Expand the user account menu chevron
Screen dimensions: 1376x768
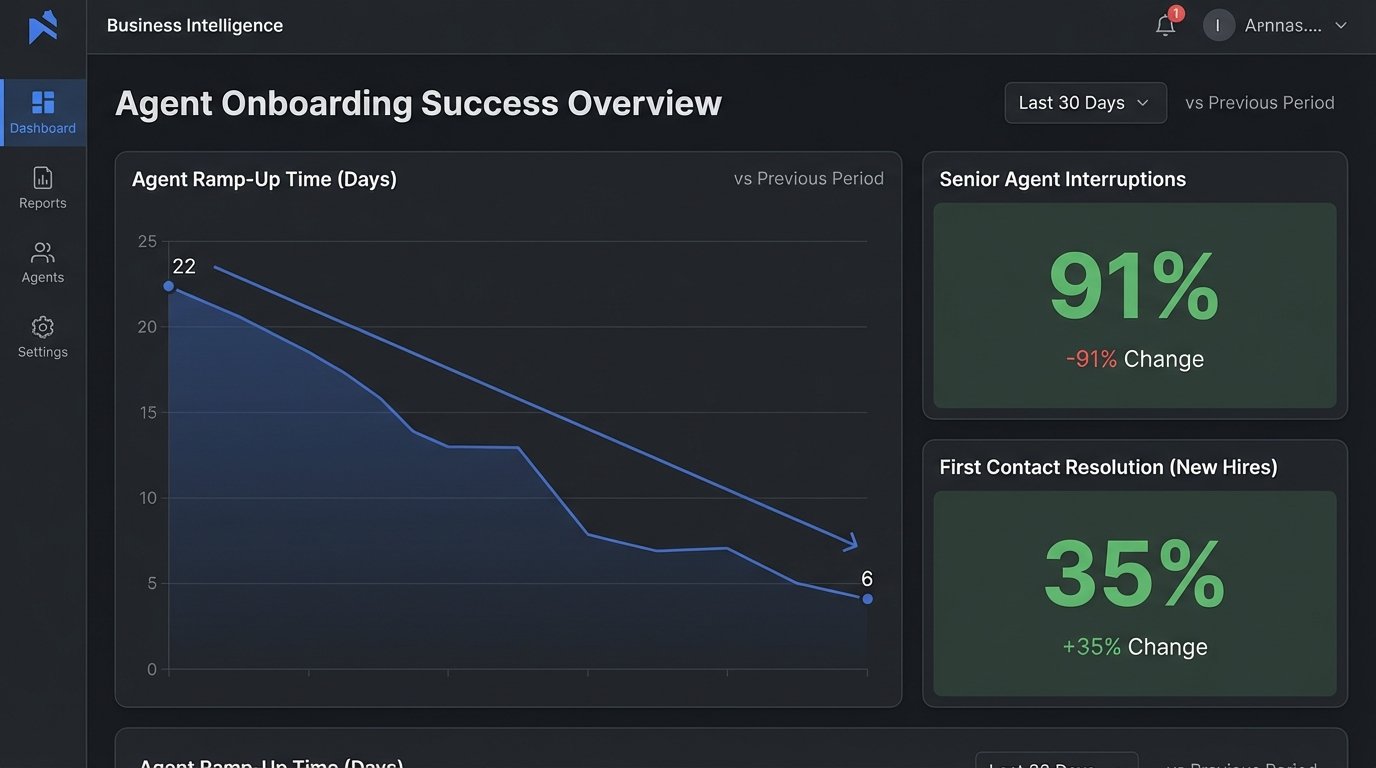pos(1340,25)
